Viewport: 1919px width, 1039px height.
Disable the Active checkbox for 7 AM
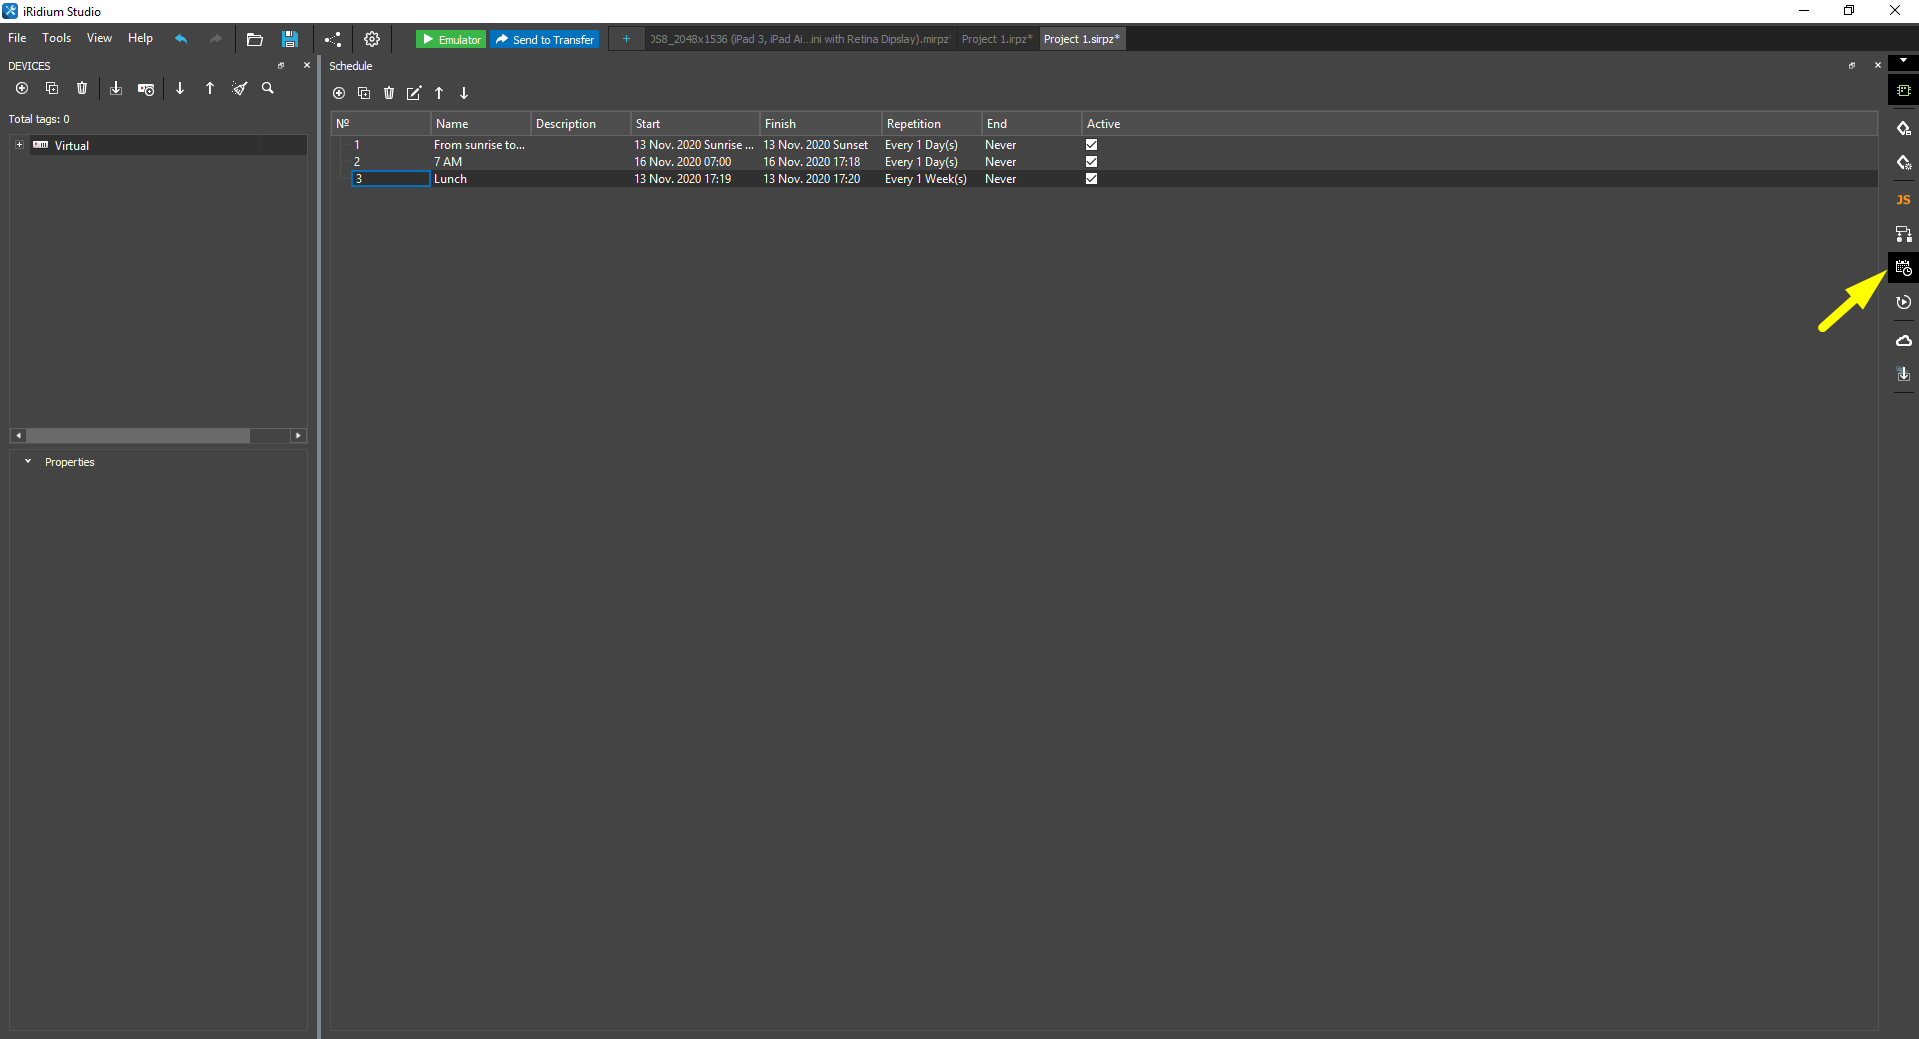coord(1091,161)
